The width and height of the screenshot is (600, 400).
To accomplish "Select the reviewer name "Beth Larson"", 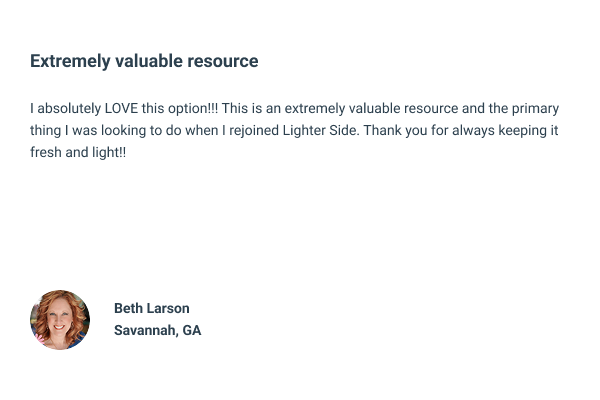I will click(151, 308).
